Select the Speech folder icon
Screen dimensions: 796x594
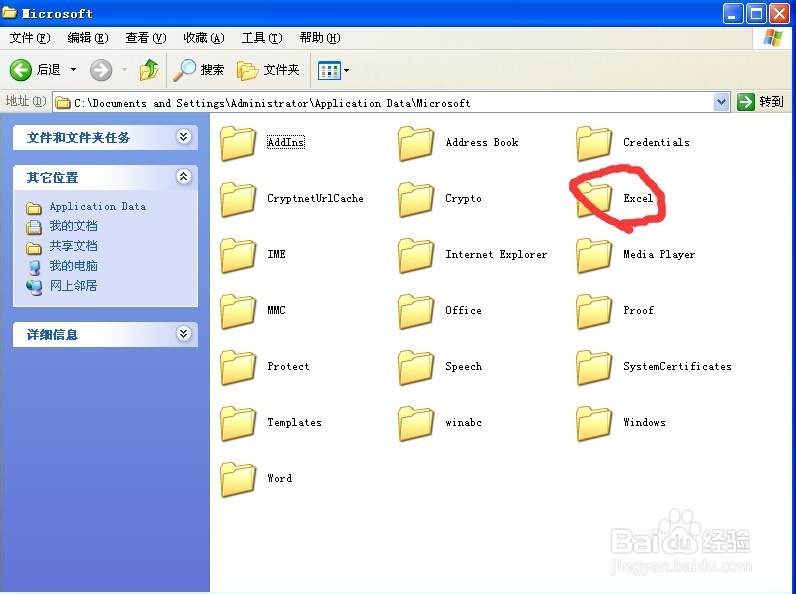coord(416,368)
